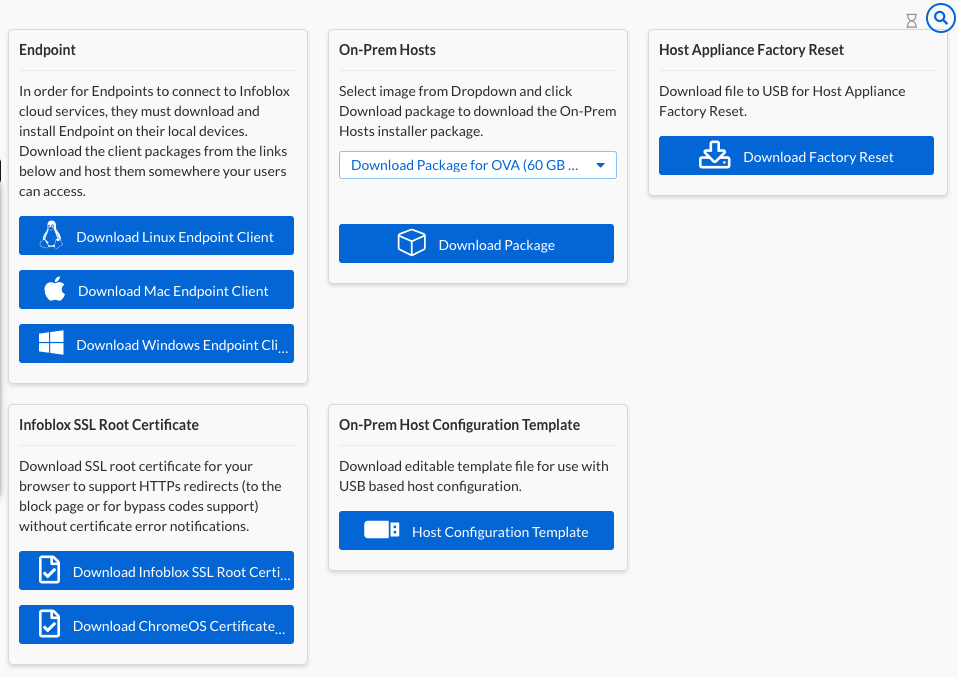This screenshot has height=677, width=958.
Task: Click the USB drive icon
Action: click(383, 531)
